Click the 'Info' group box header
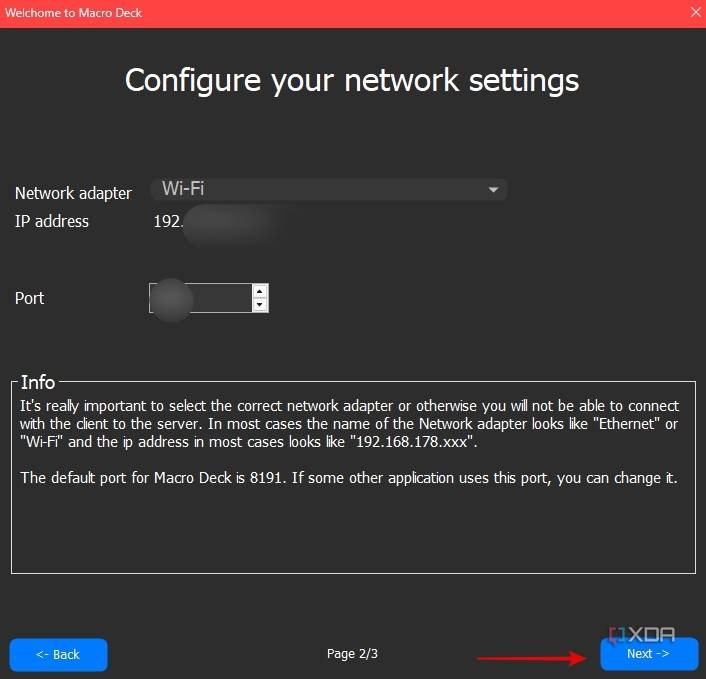This screenshot has height=679, width=706. (x=38, y=382)
